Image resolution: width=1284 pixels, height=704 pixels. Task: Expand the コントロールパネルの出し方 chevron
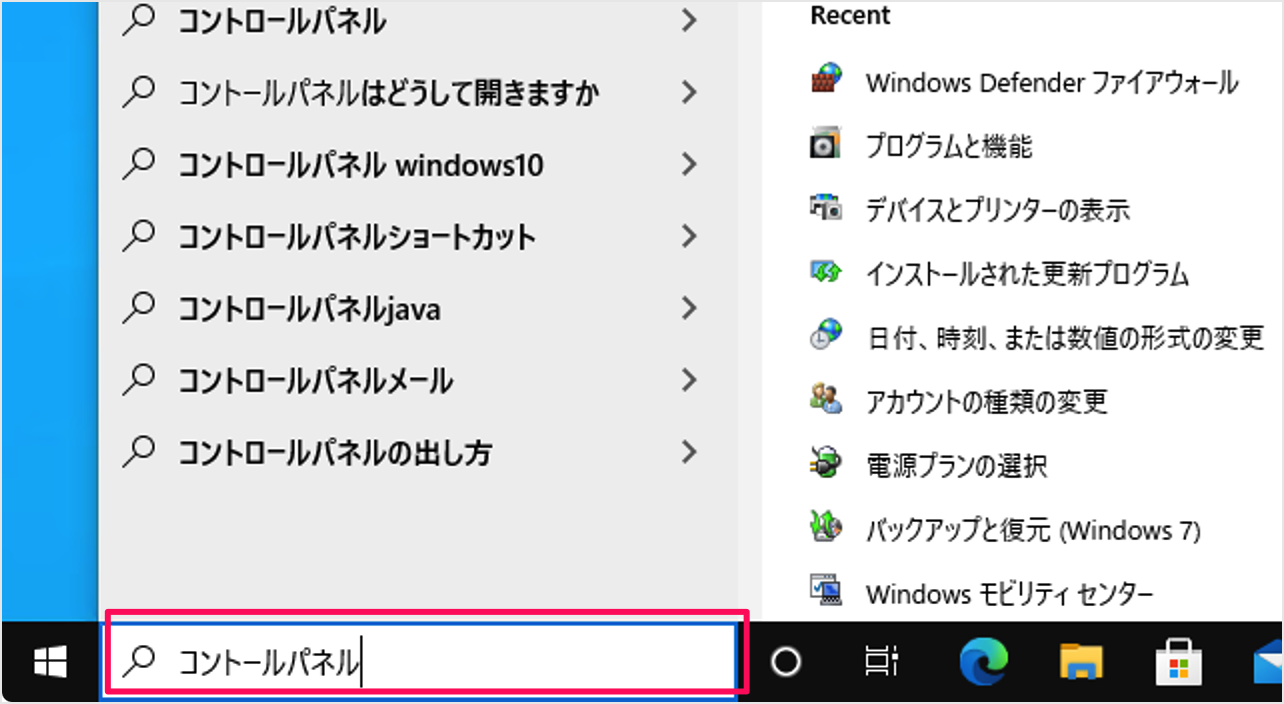coord(688,453)
